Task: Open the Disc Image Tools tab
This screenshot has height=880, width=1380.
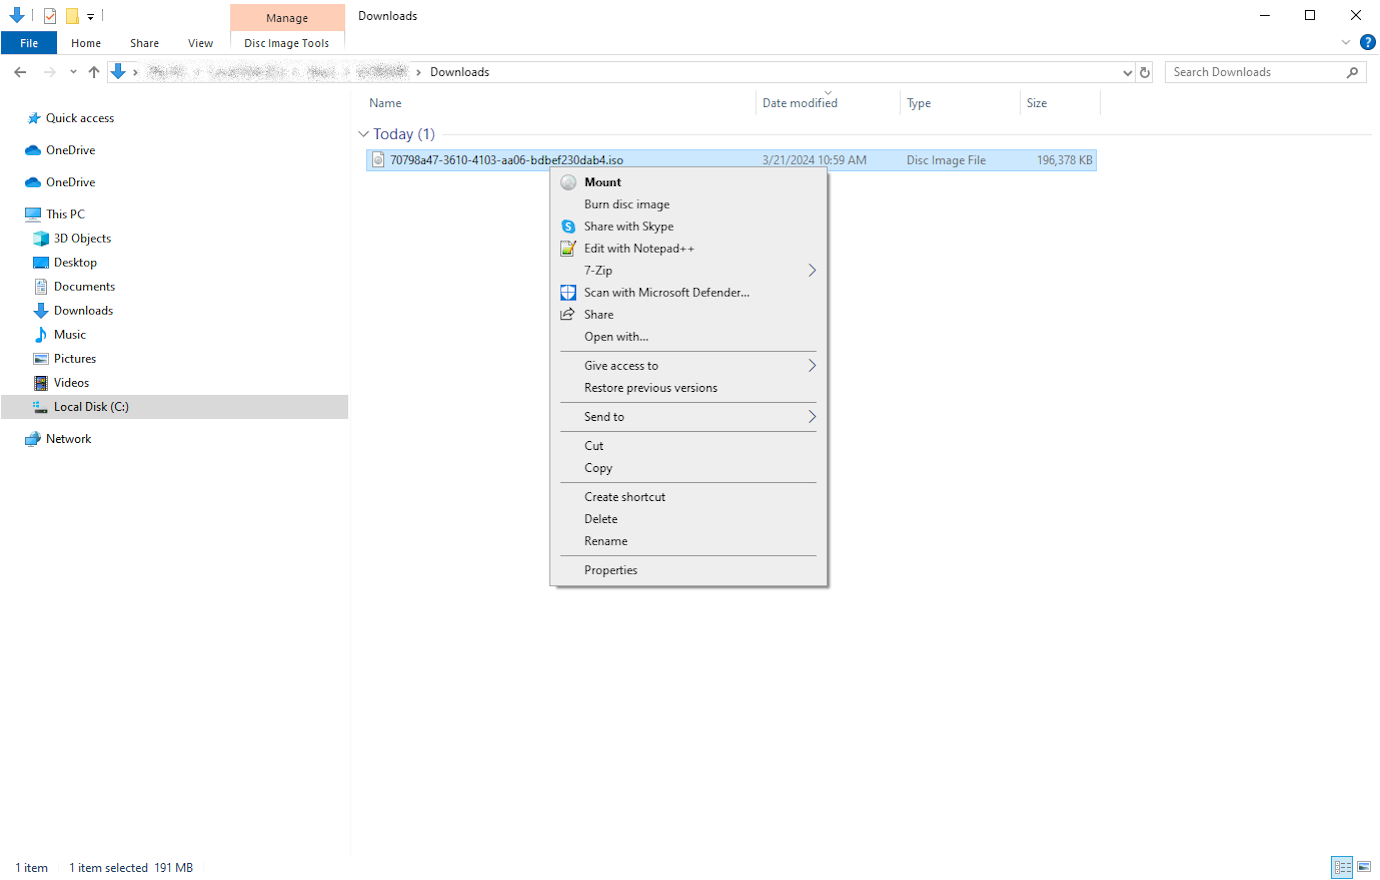Action: [x=286, y=43]
